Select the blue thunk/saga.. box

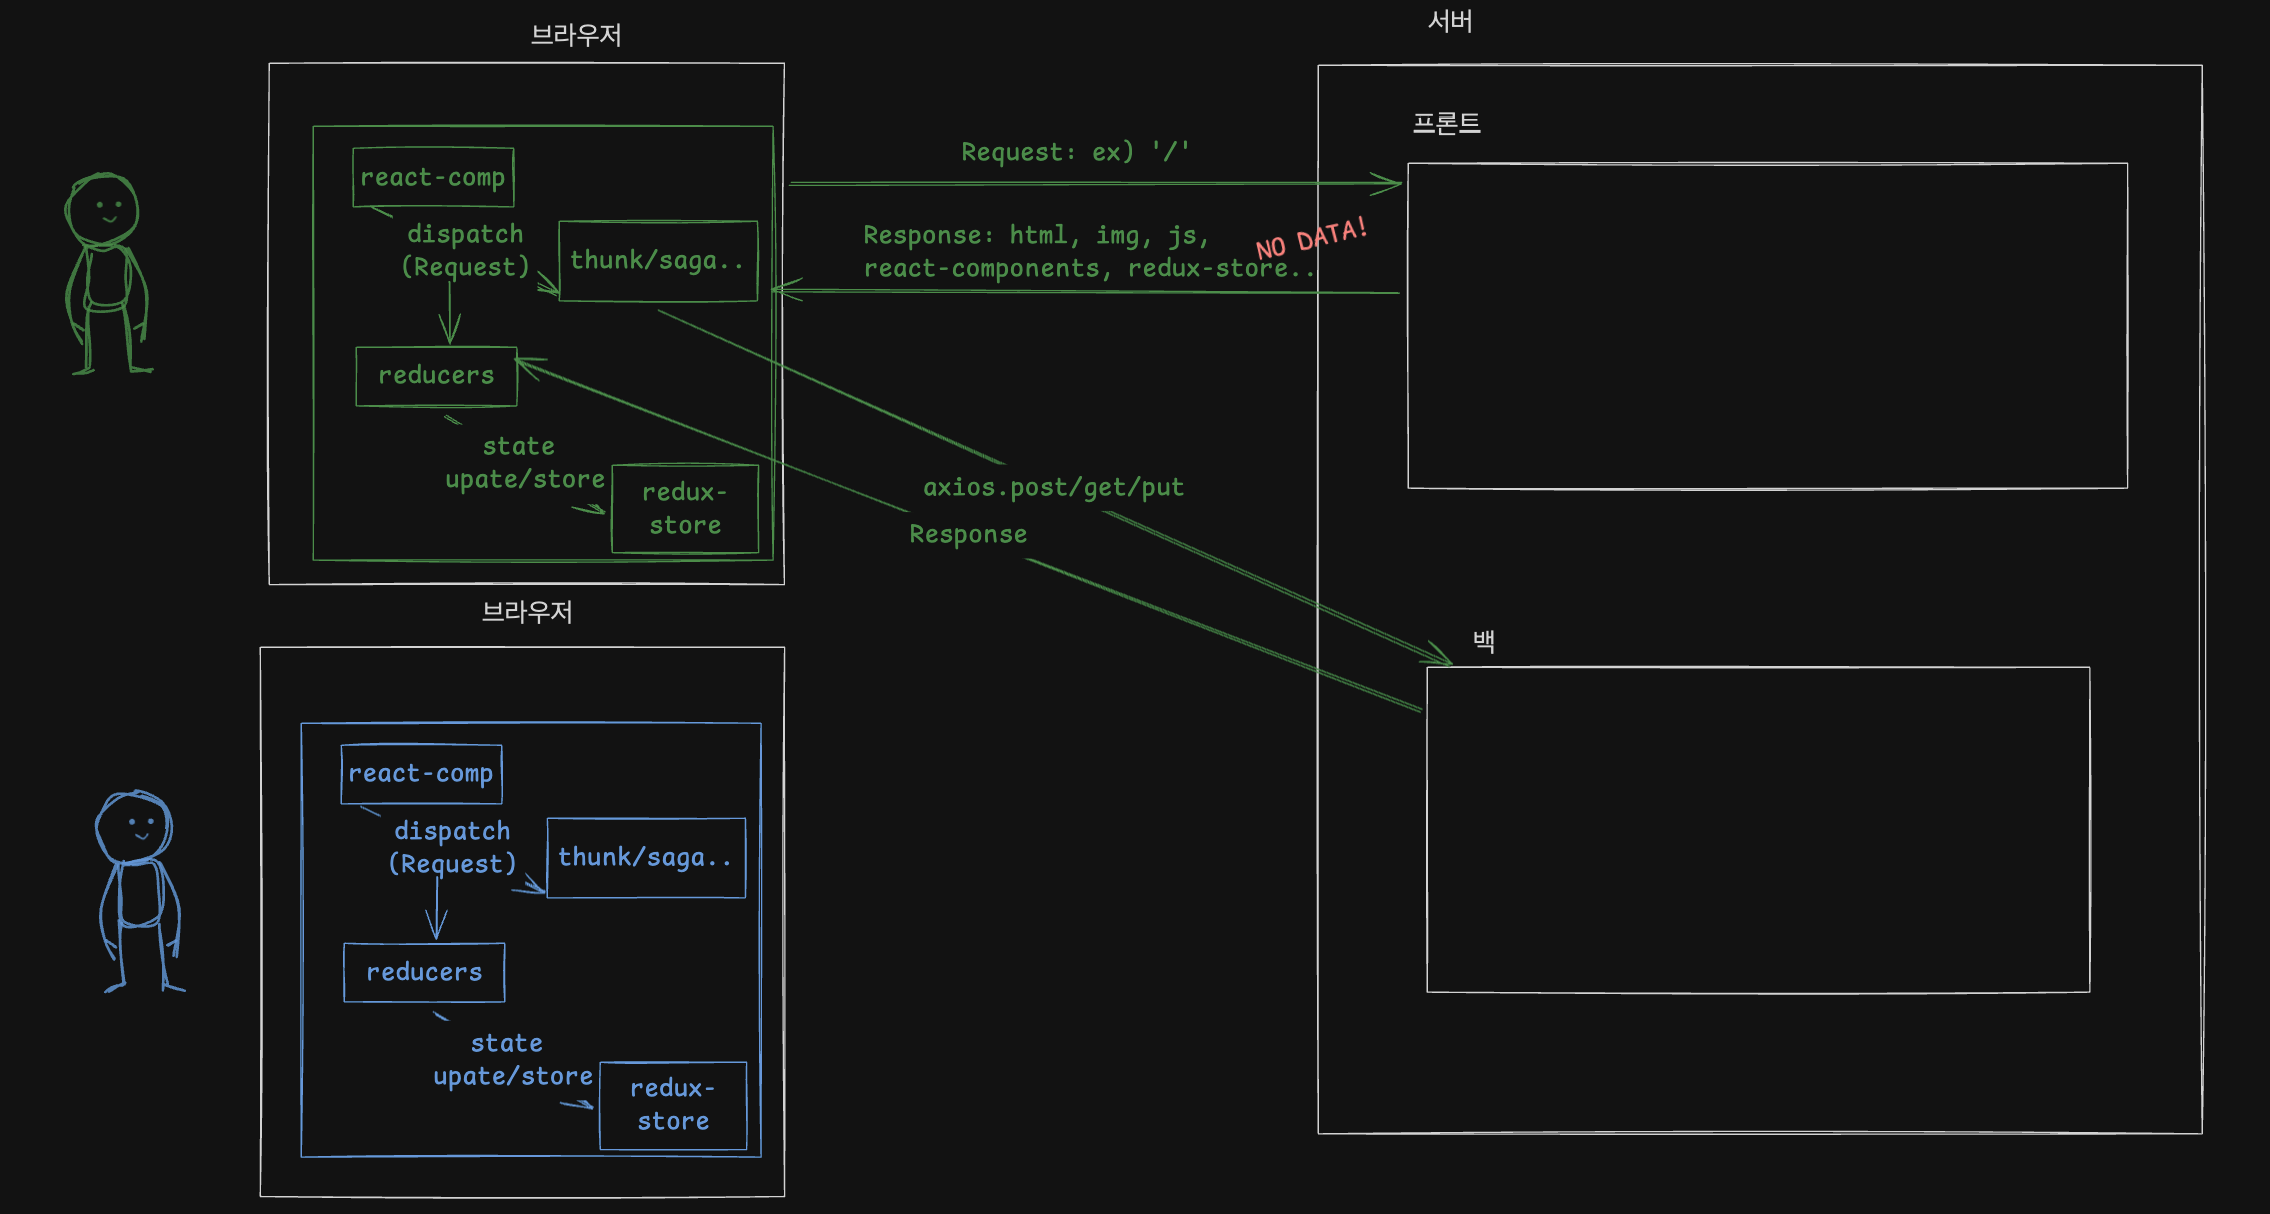(x=646, y=857)
